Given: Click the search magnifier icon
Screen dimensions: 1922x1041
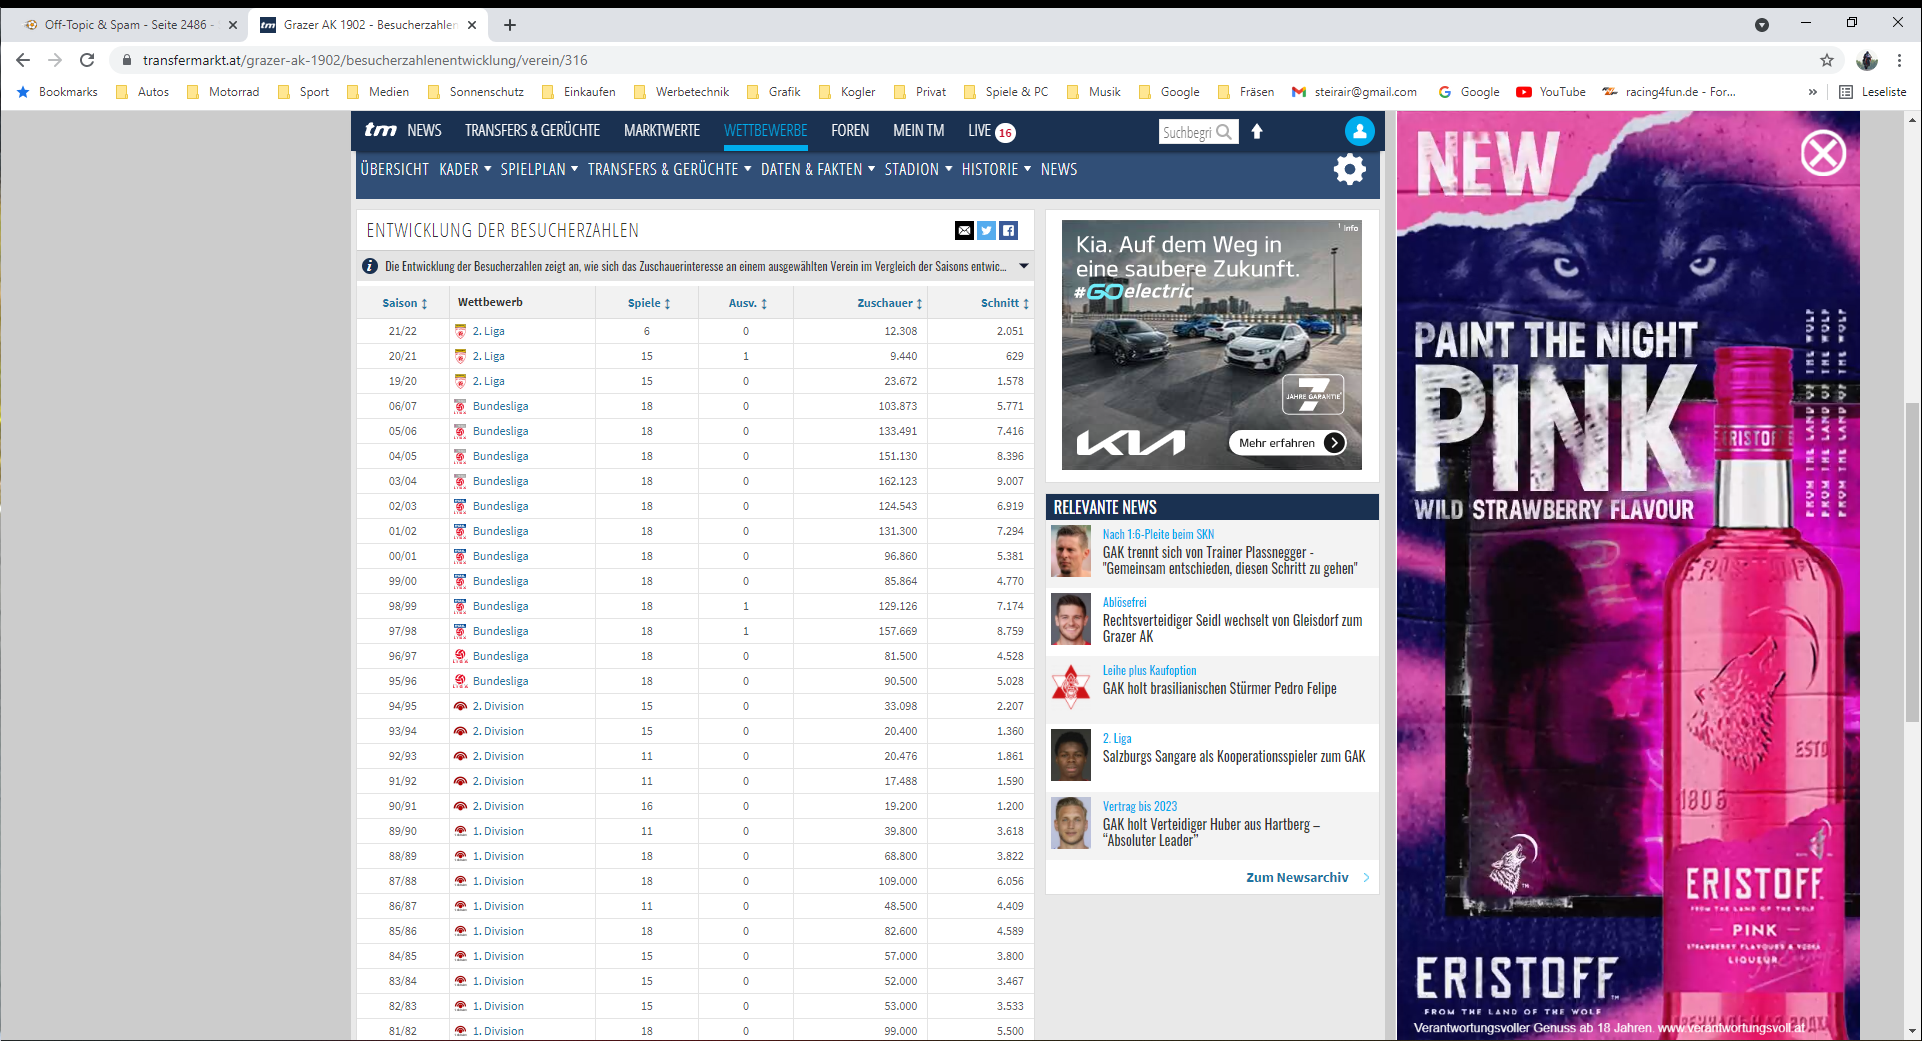Looking at the screenshot, I should pyautogui.click(x=1225, y=132).
